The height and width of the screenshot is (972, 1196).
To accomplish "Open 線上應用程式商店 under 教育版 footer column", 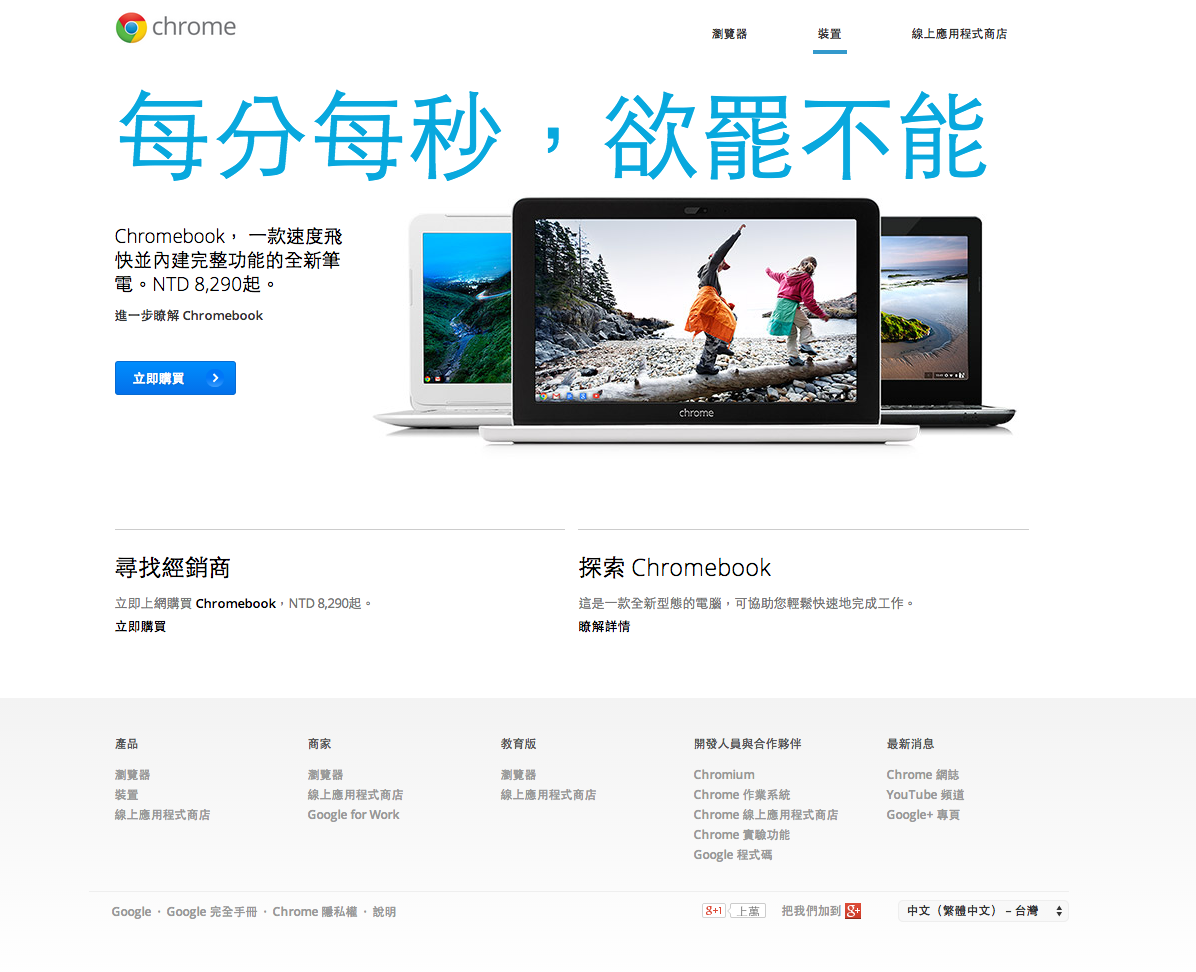I will [x=548, y=794].
